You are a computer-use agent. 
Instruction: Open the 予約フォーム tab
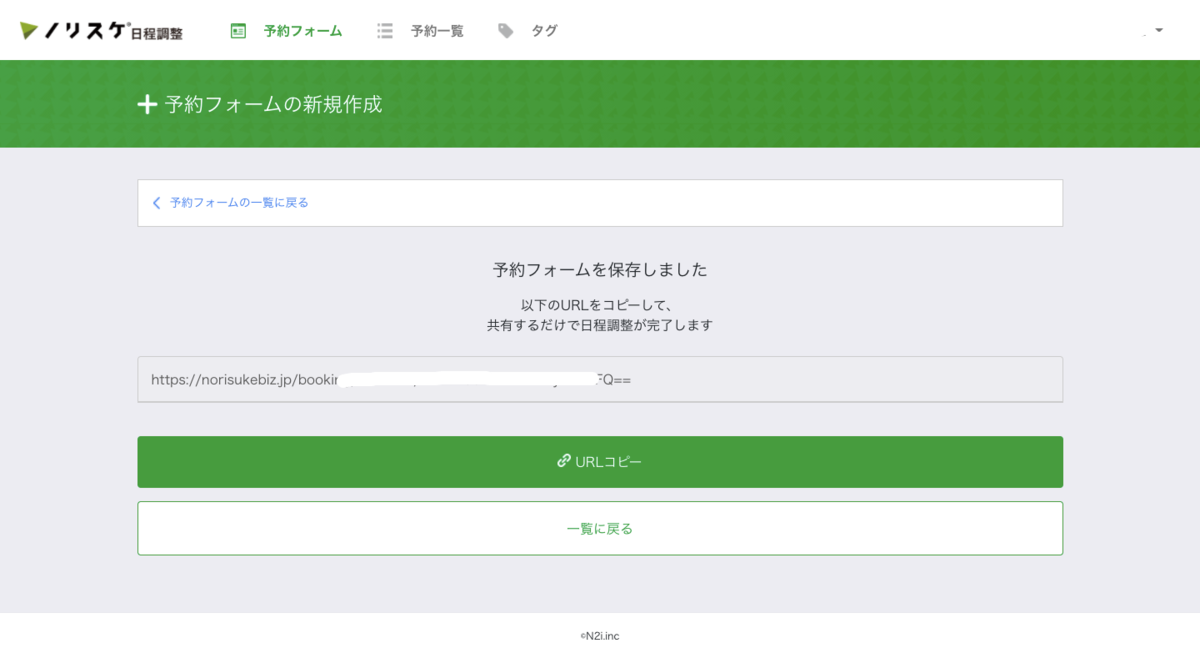(x=303, y=31)
